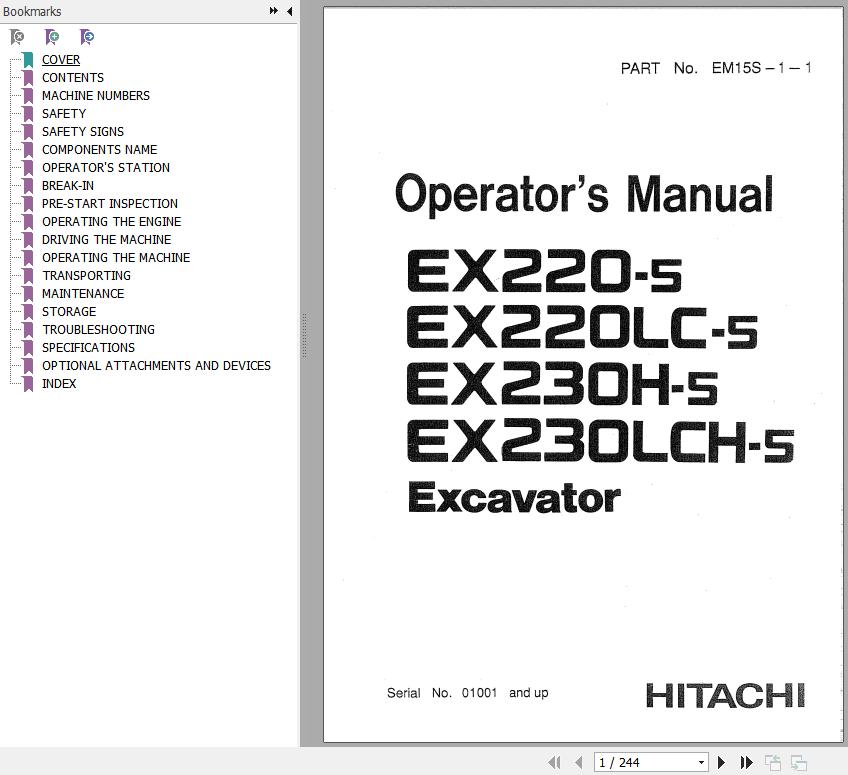Viewport: 848px width, 775px height.
Task: Click the bookmark icon beside COVER
Action: (x=28, y=59)
